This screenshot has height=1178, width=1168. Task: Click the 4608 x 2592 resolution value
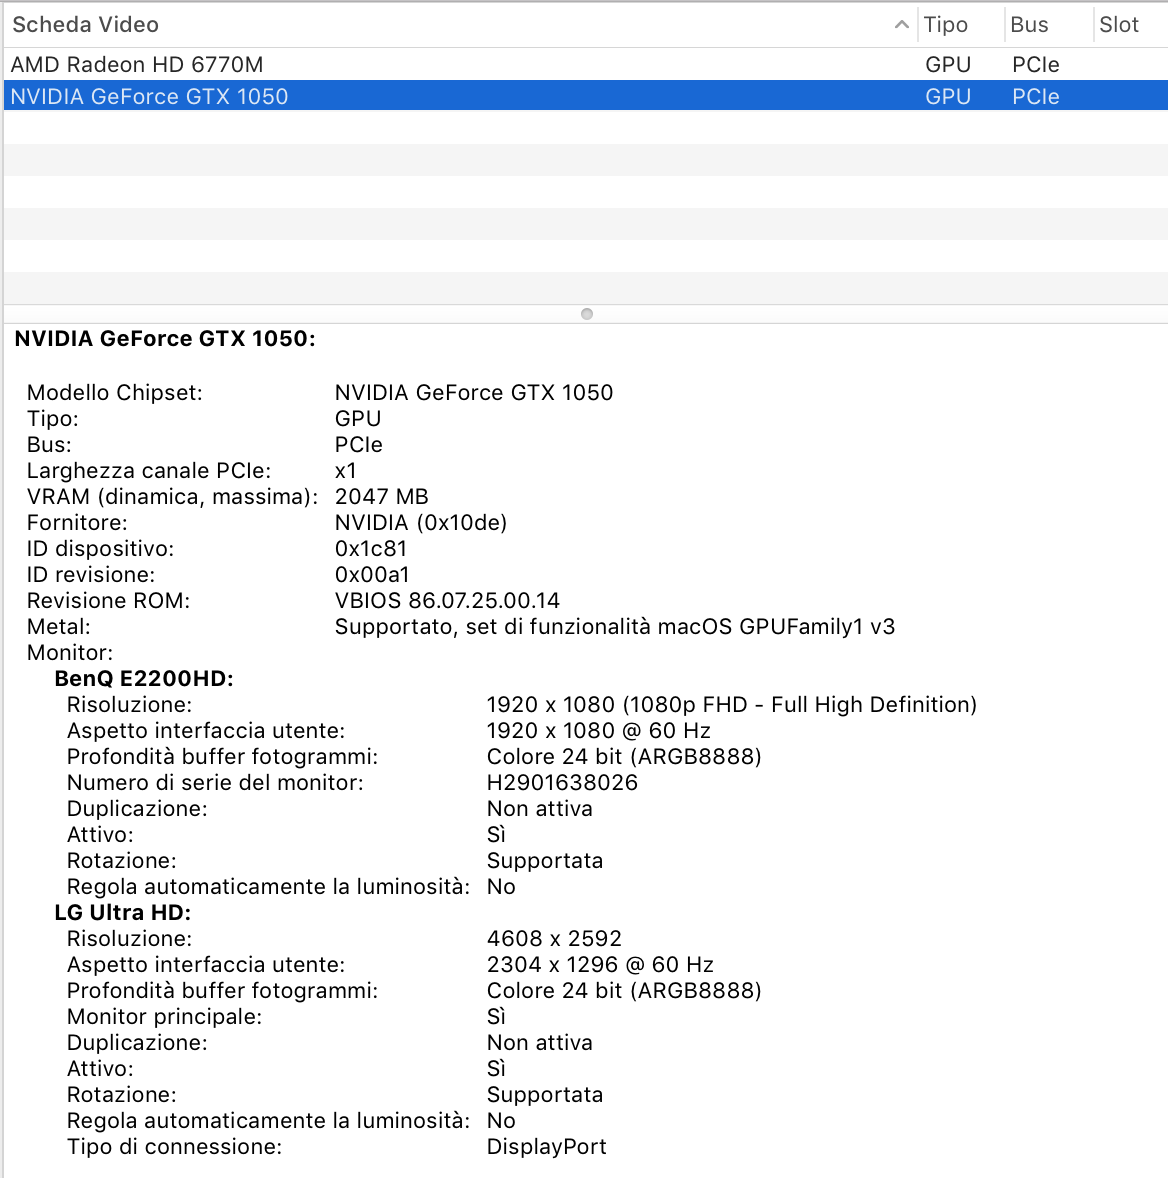[554, 939]
